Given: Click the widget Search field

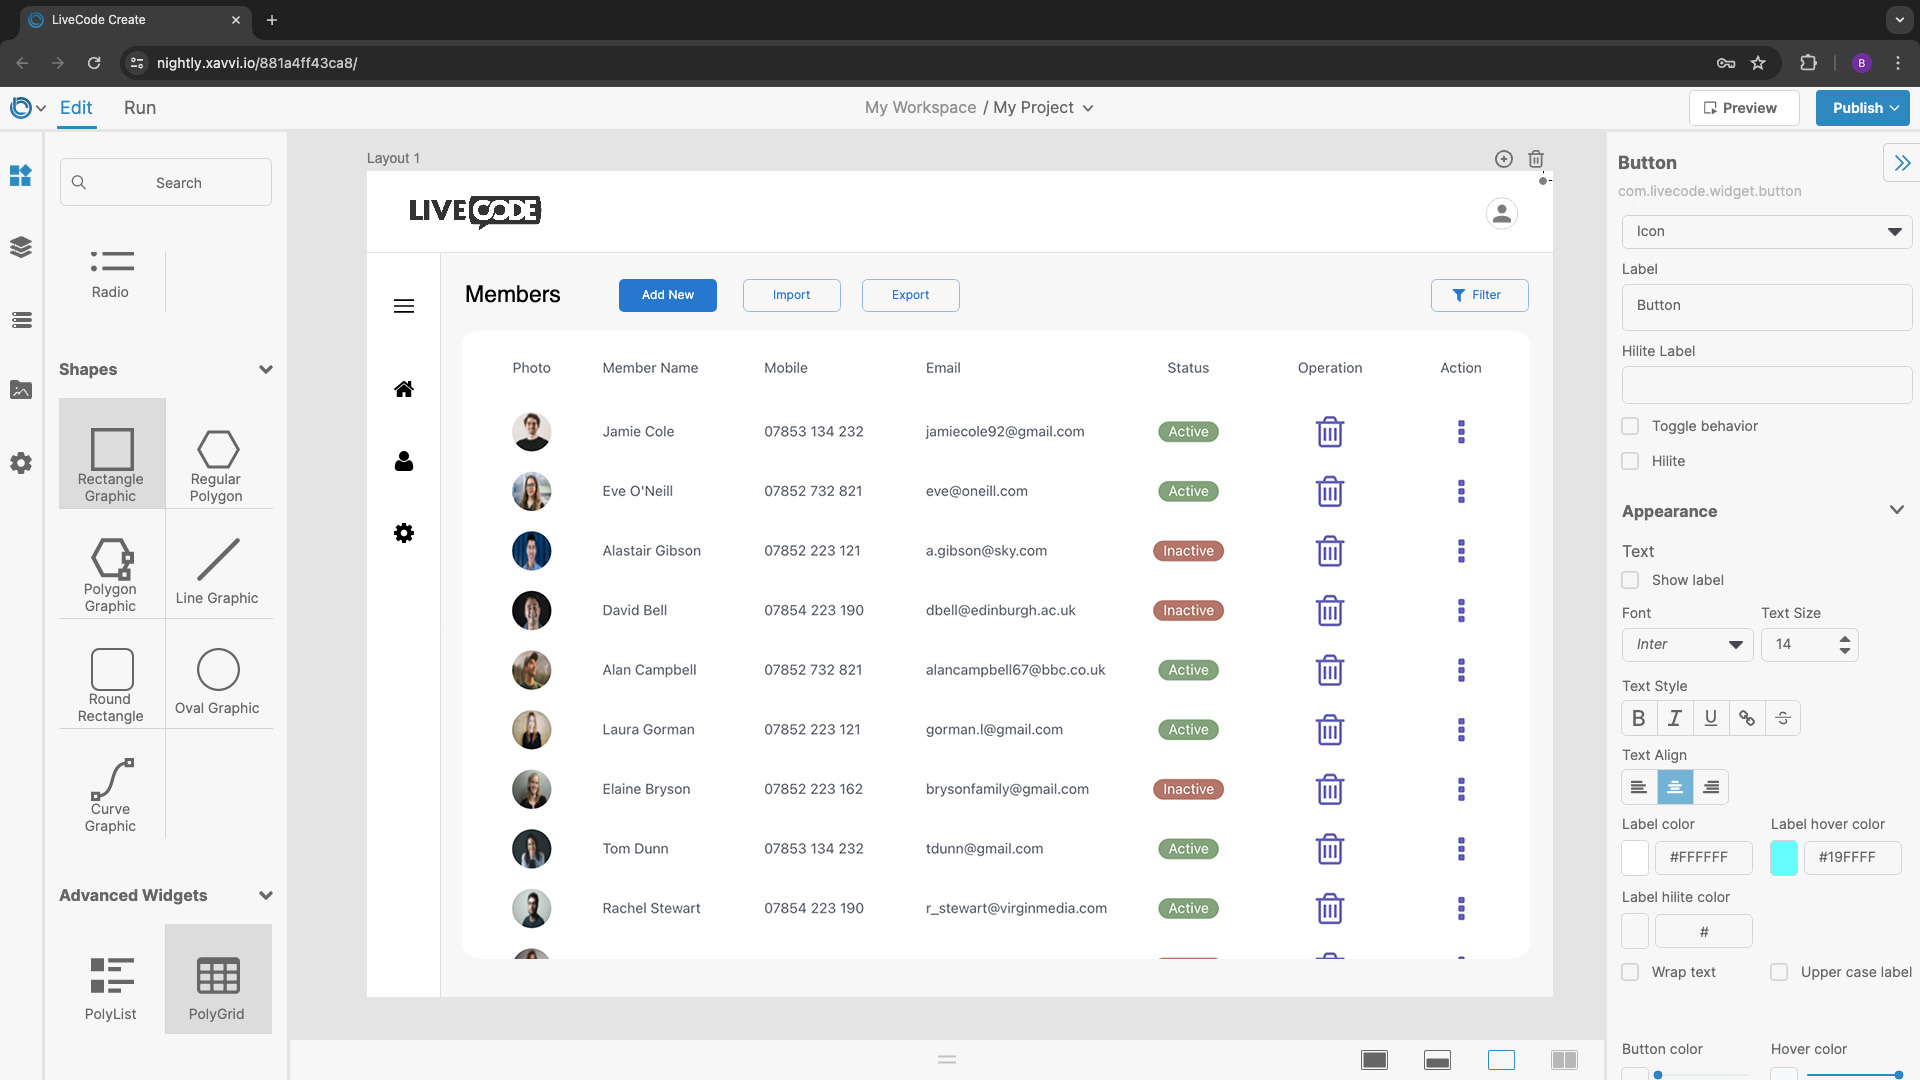Looking at the screenshot, I should point(166,183).
